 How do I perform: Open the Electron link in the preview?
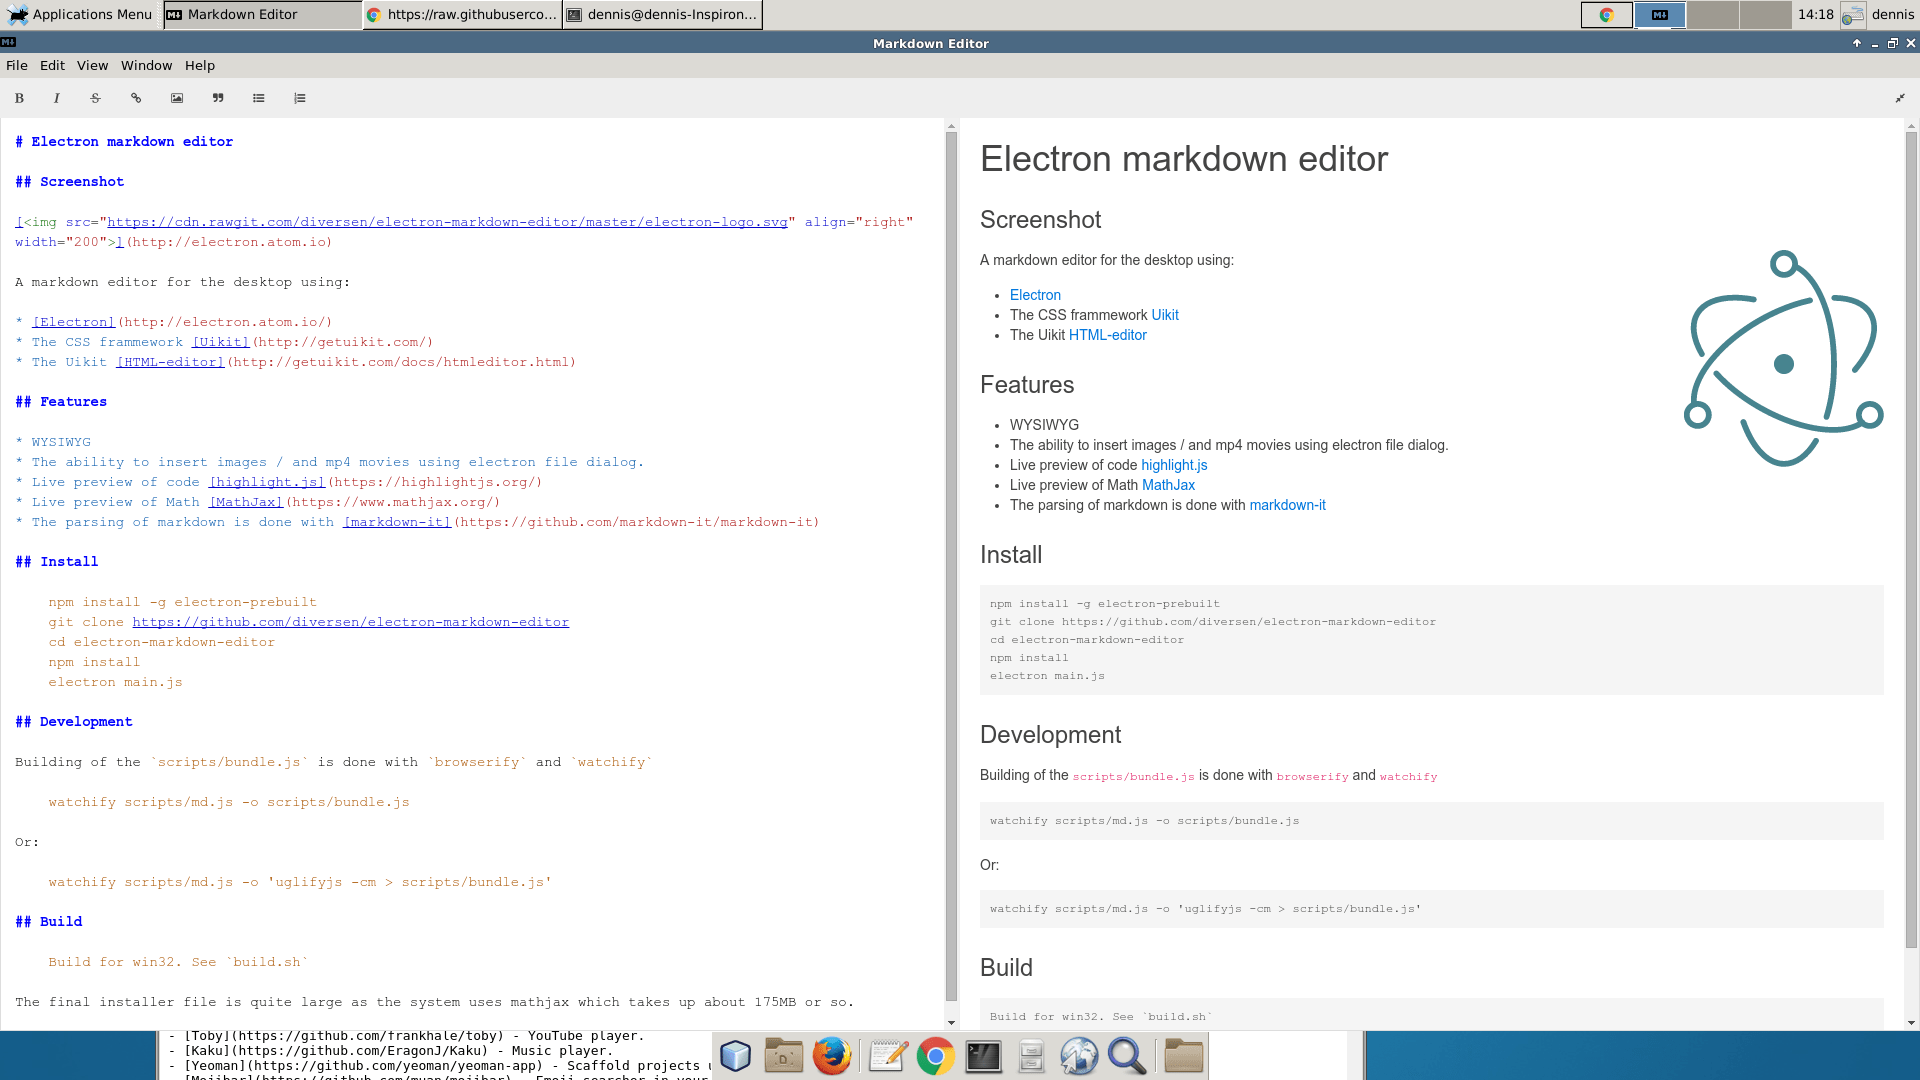(1035, 295)
